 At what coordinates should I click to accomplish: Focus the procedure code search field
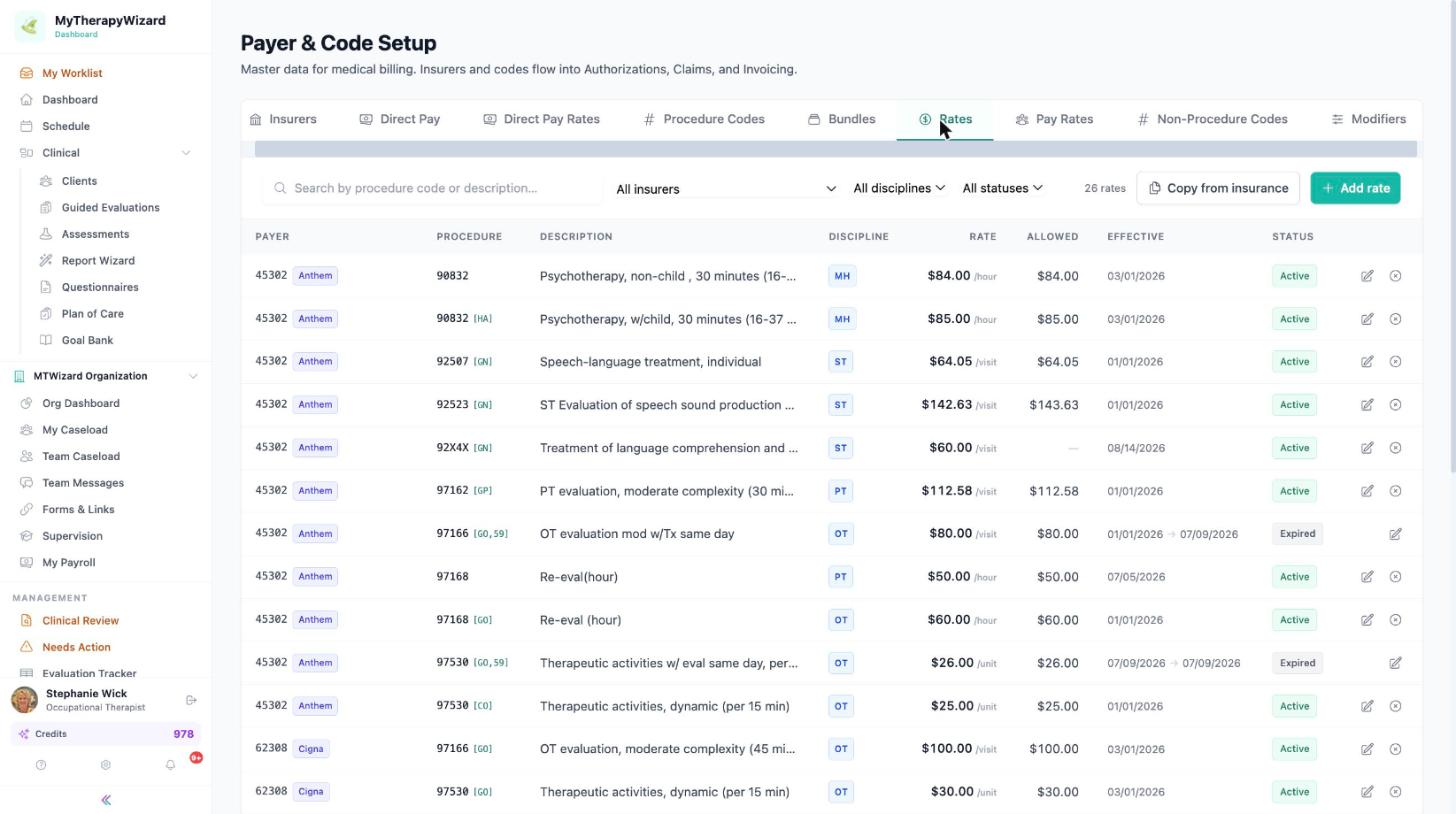[x=433, y=188]
